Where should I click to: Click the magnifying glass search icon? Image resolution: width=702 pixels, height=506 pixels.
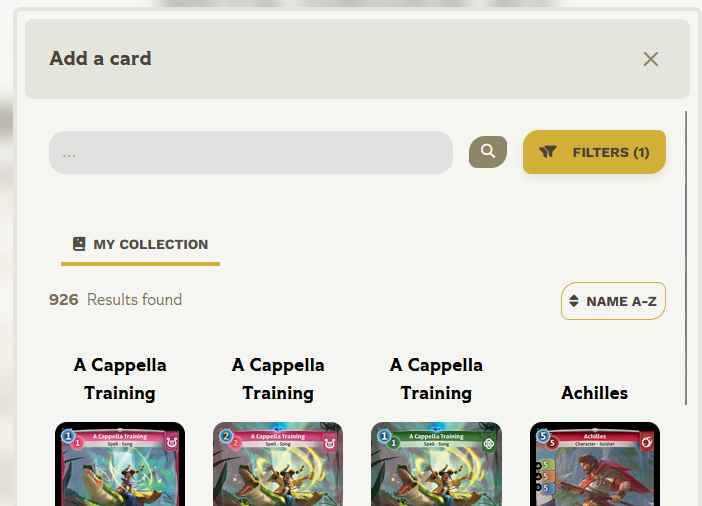tap(488, 152)
